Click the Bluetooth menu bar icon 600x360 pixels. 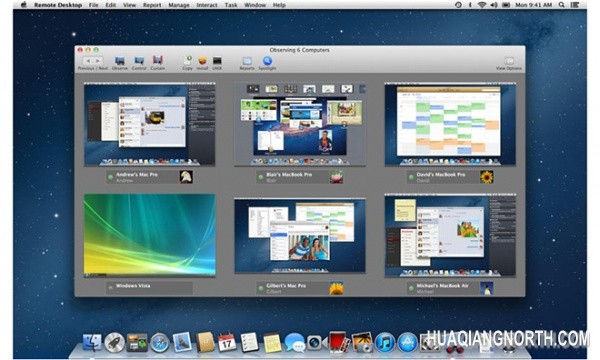(470, 5)
